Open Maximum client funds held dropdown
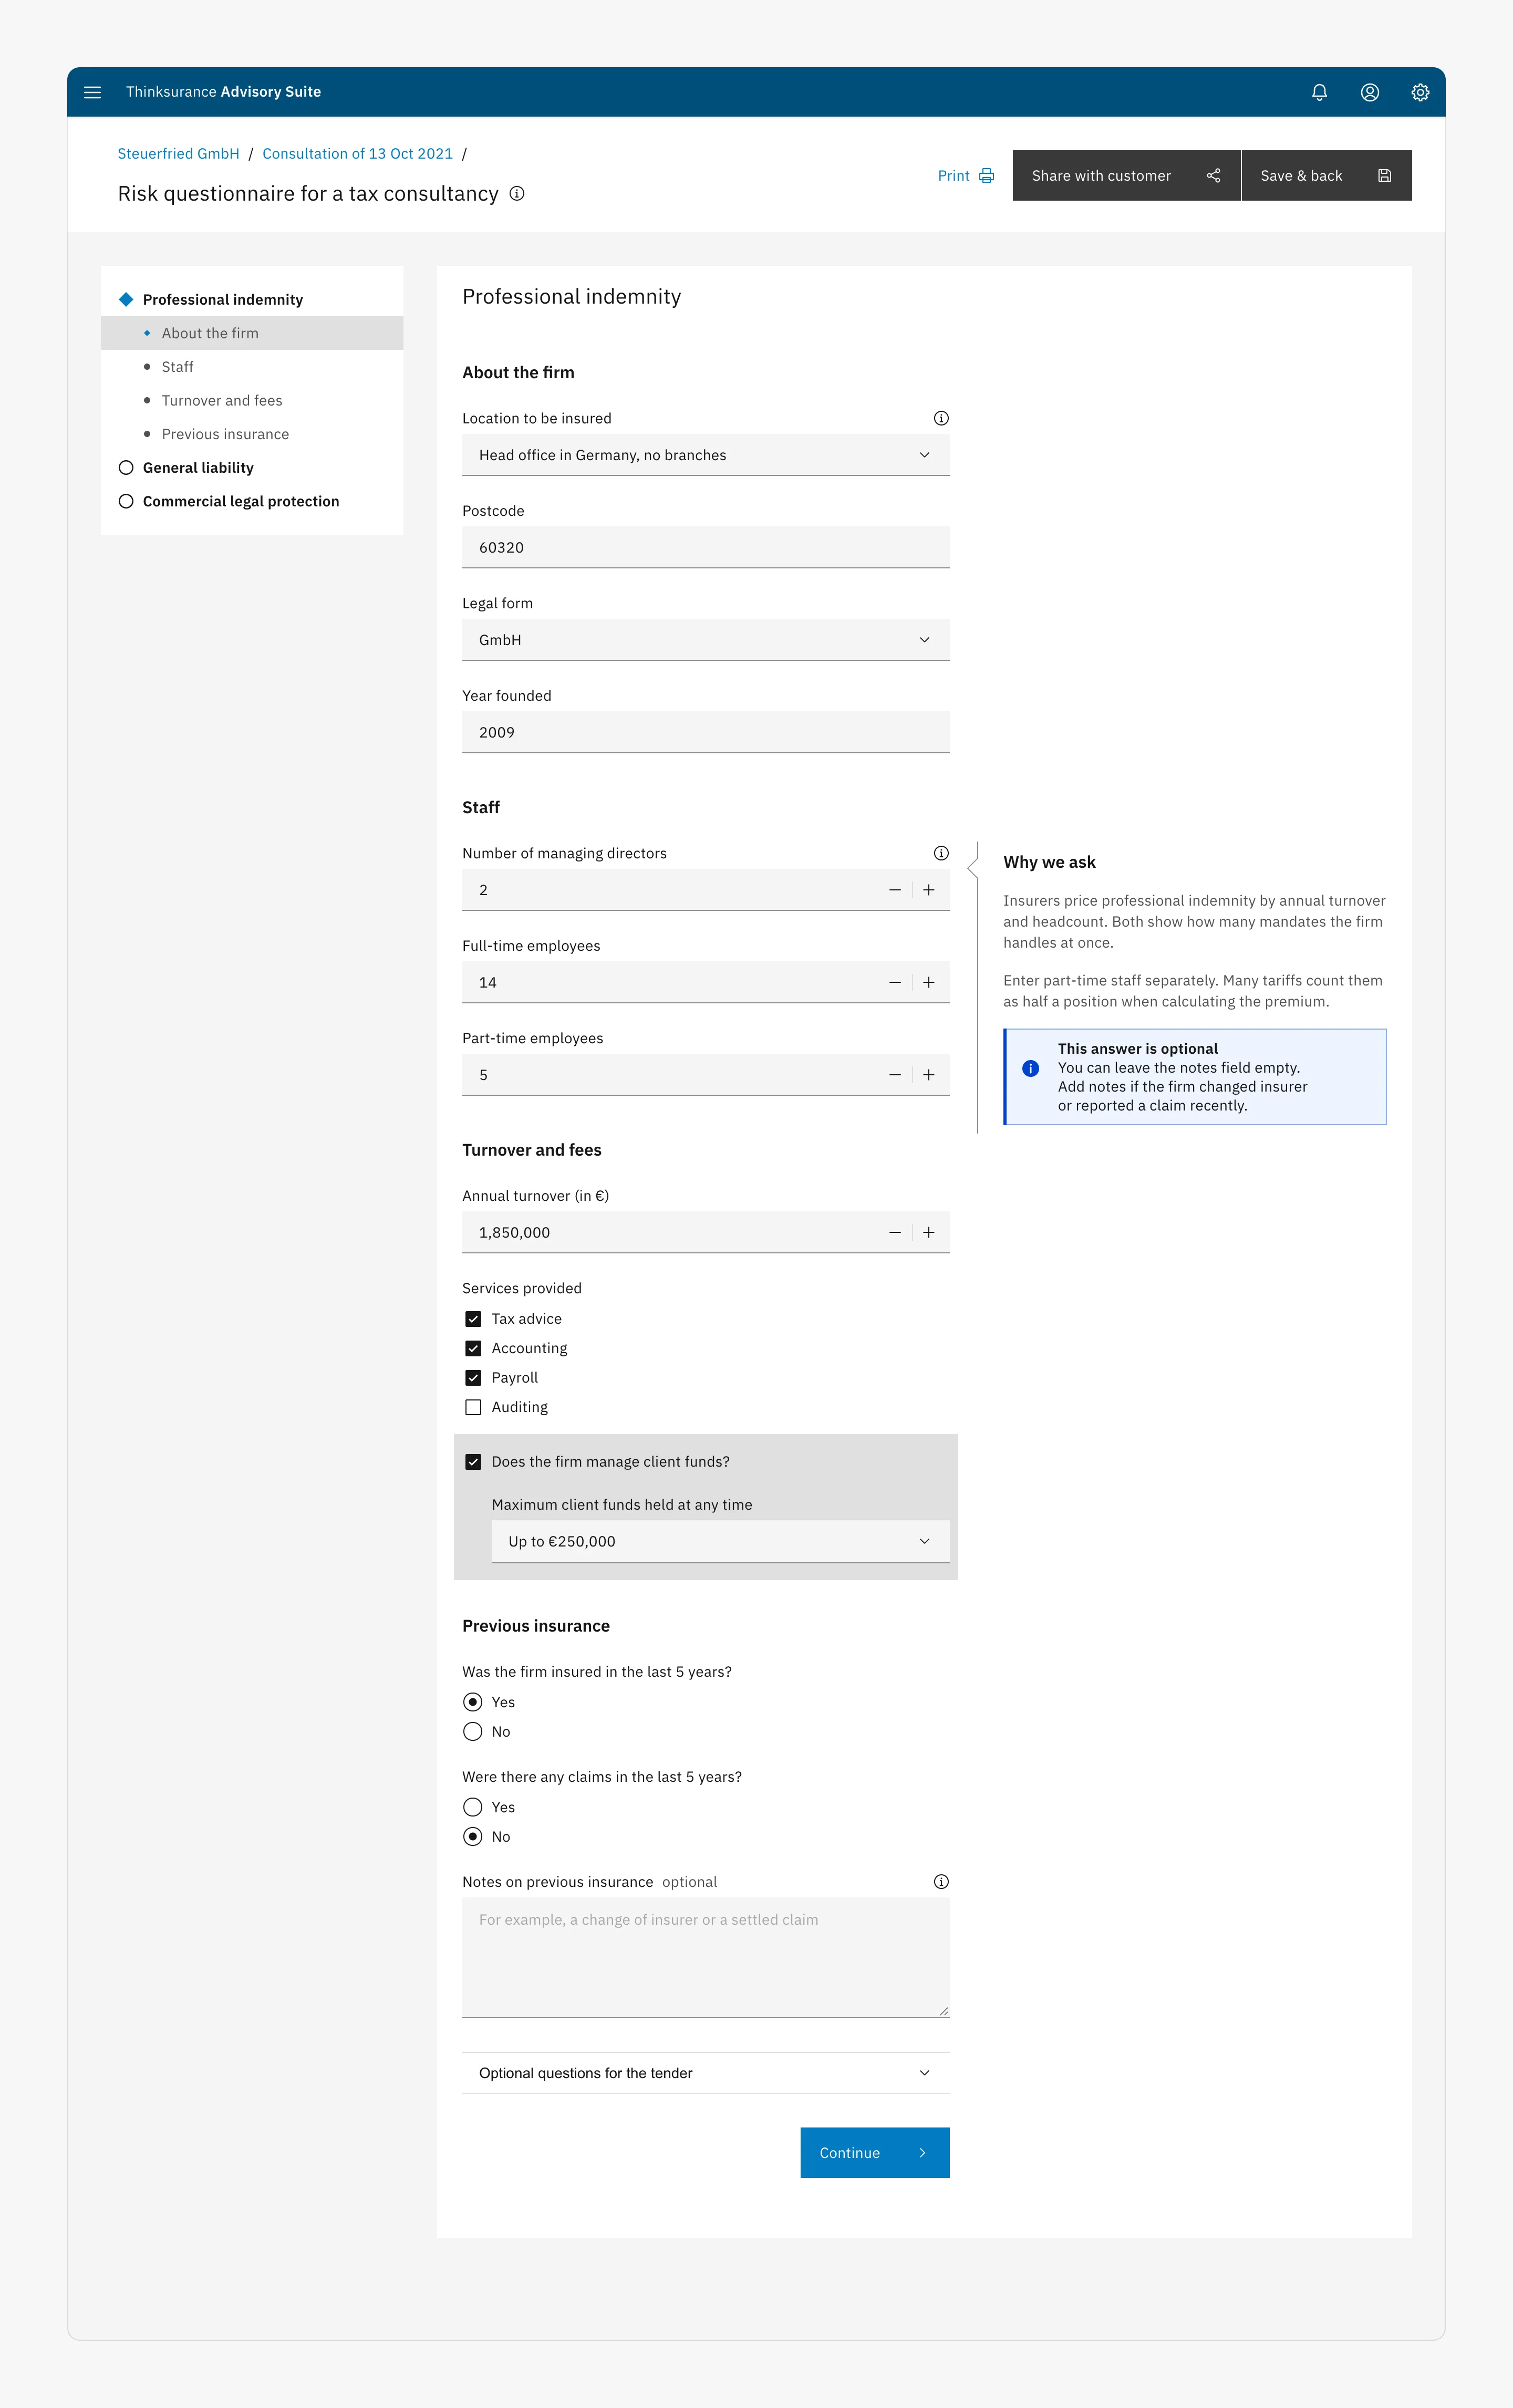 point(720,1541)
